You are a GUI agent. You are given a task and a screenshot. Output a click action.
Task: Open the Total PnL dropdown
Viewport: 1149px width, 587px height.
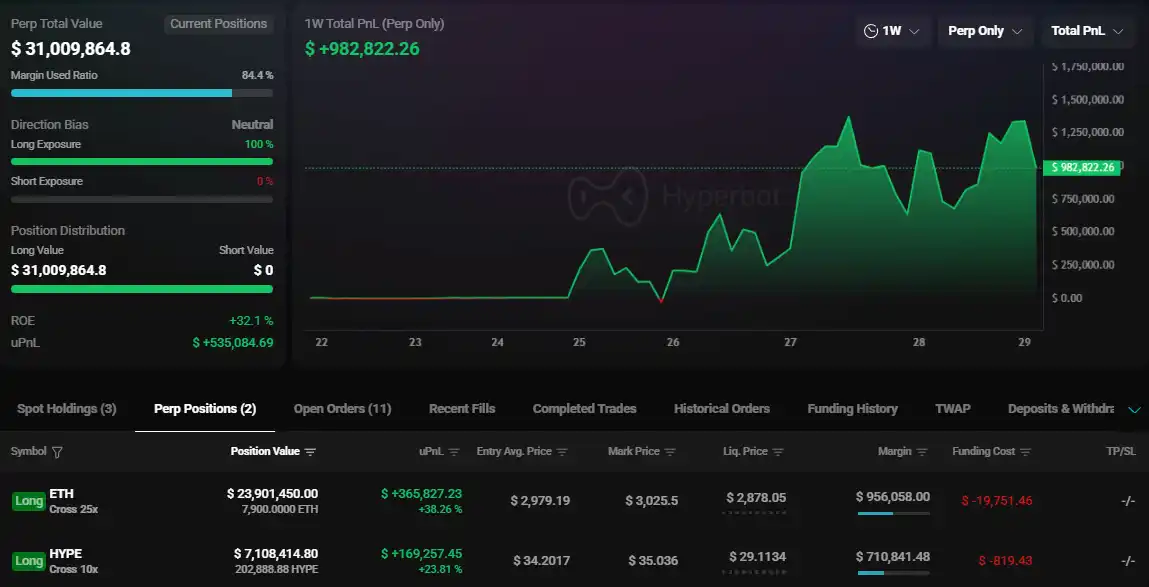[x=1088, y=31]
